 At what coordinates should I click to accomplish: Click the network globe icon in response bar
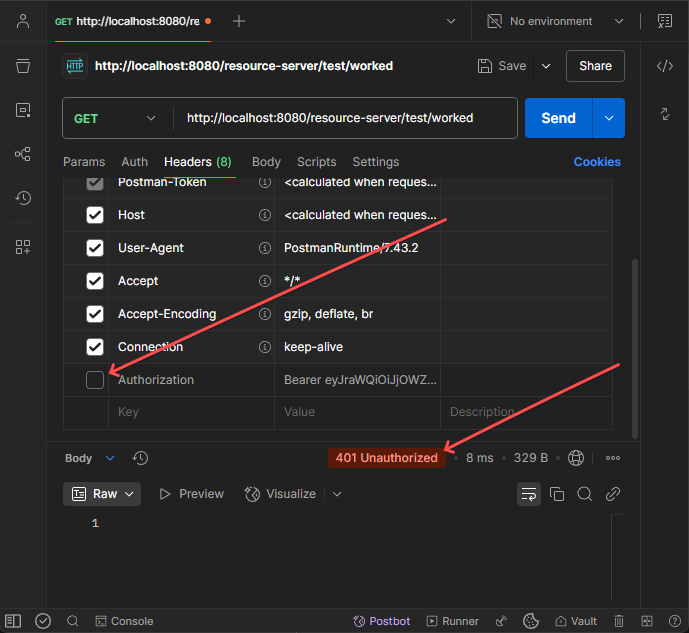click(x=576, y=458)
